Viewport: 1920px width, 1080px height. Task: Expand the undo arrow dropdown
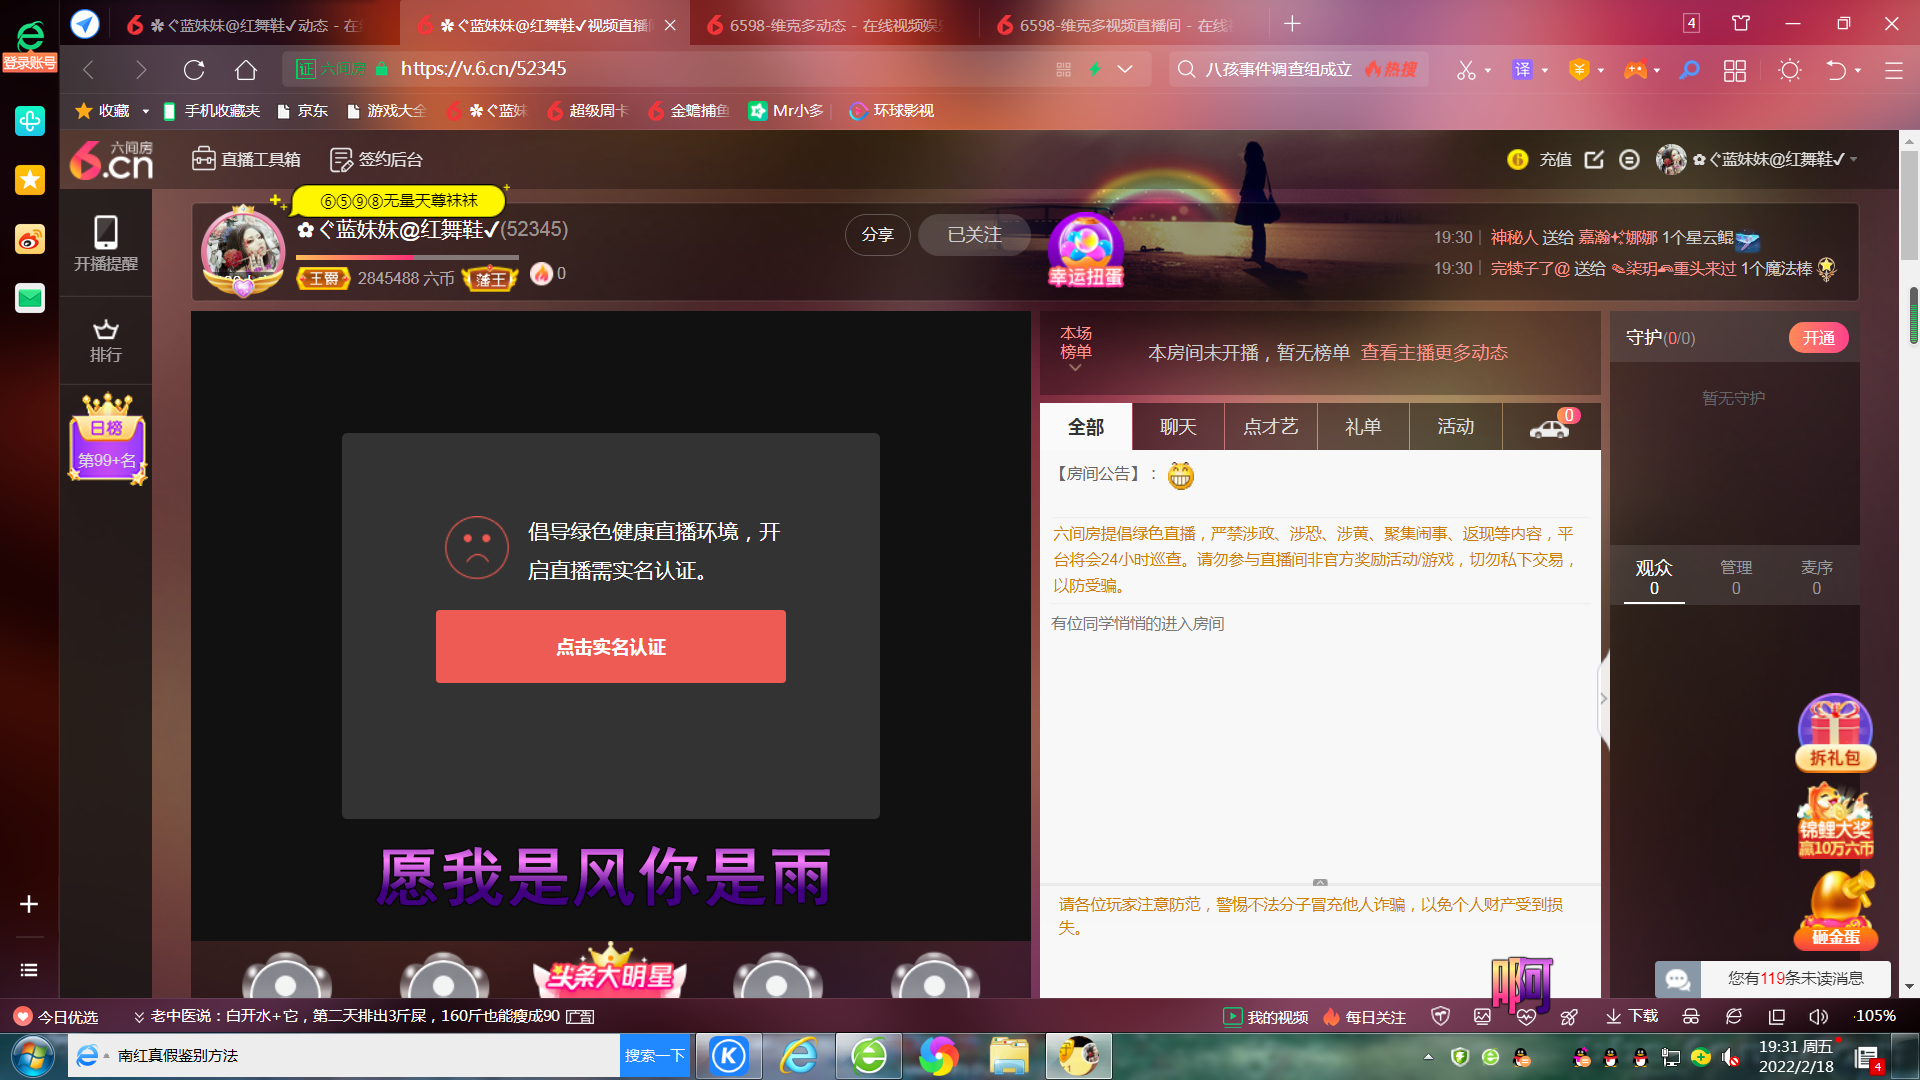pos(1858,70)
